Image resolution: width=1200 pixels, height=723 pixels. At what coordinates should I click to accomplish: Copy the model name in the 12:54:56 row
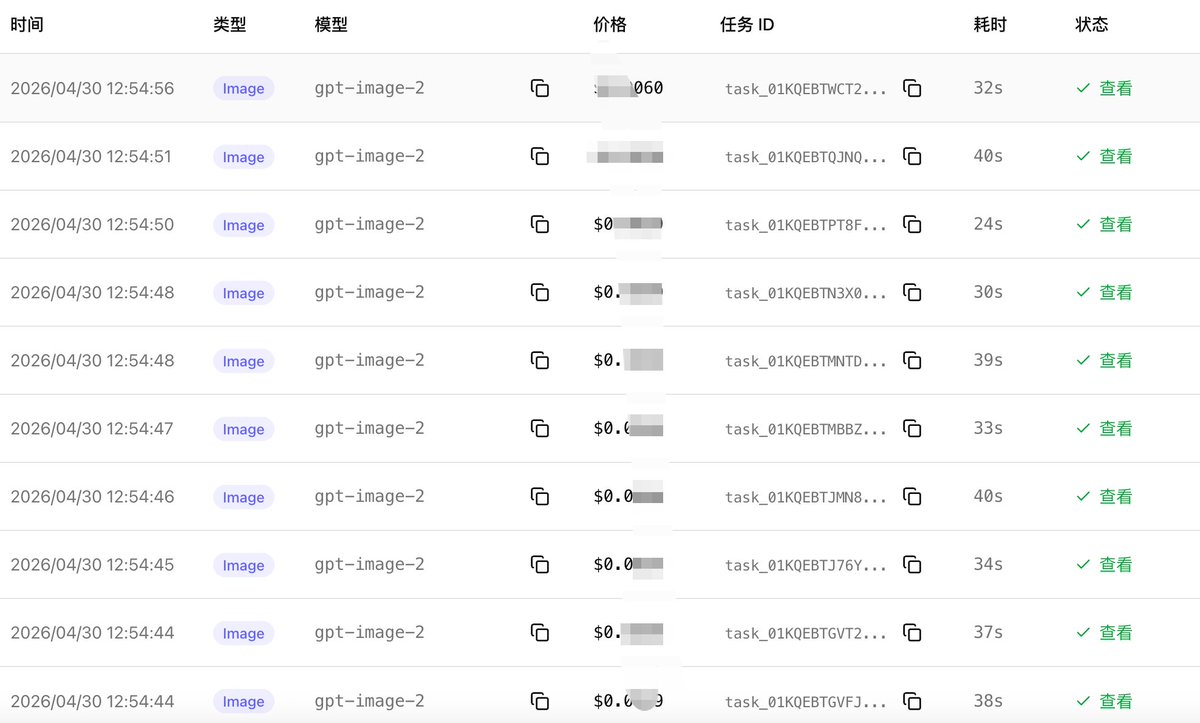(540, 88)
